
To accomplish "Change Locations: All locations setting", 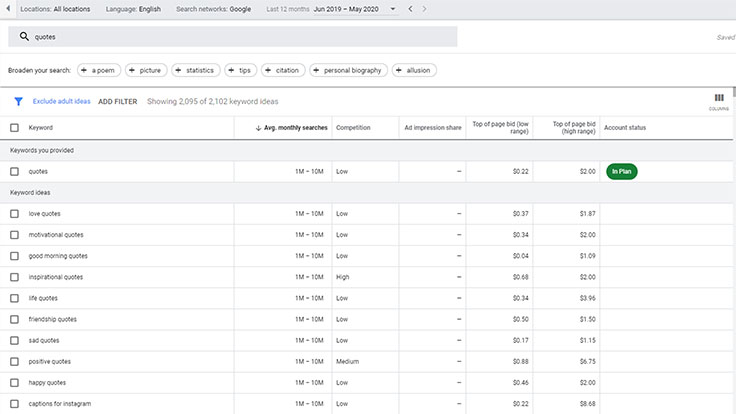I will [55, 9].
